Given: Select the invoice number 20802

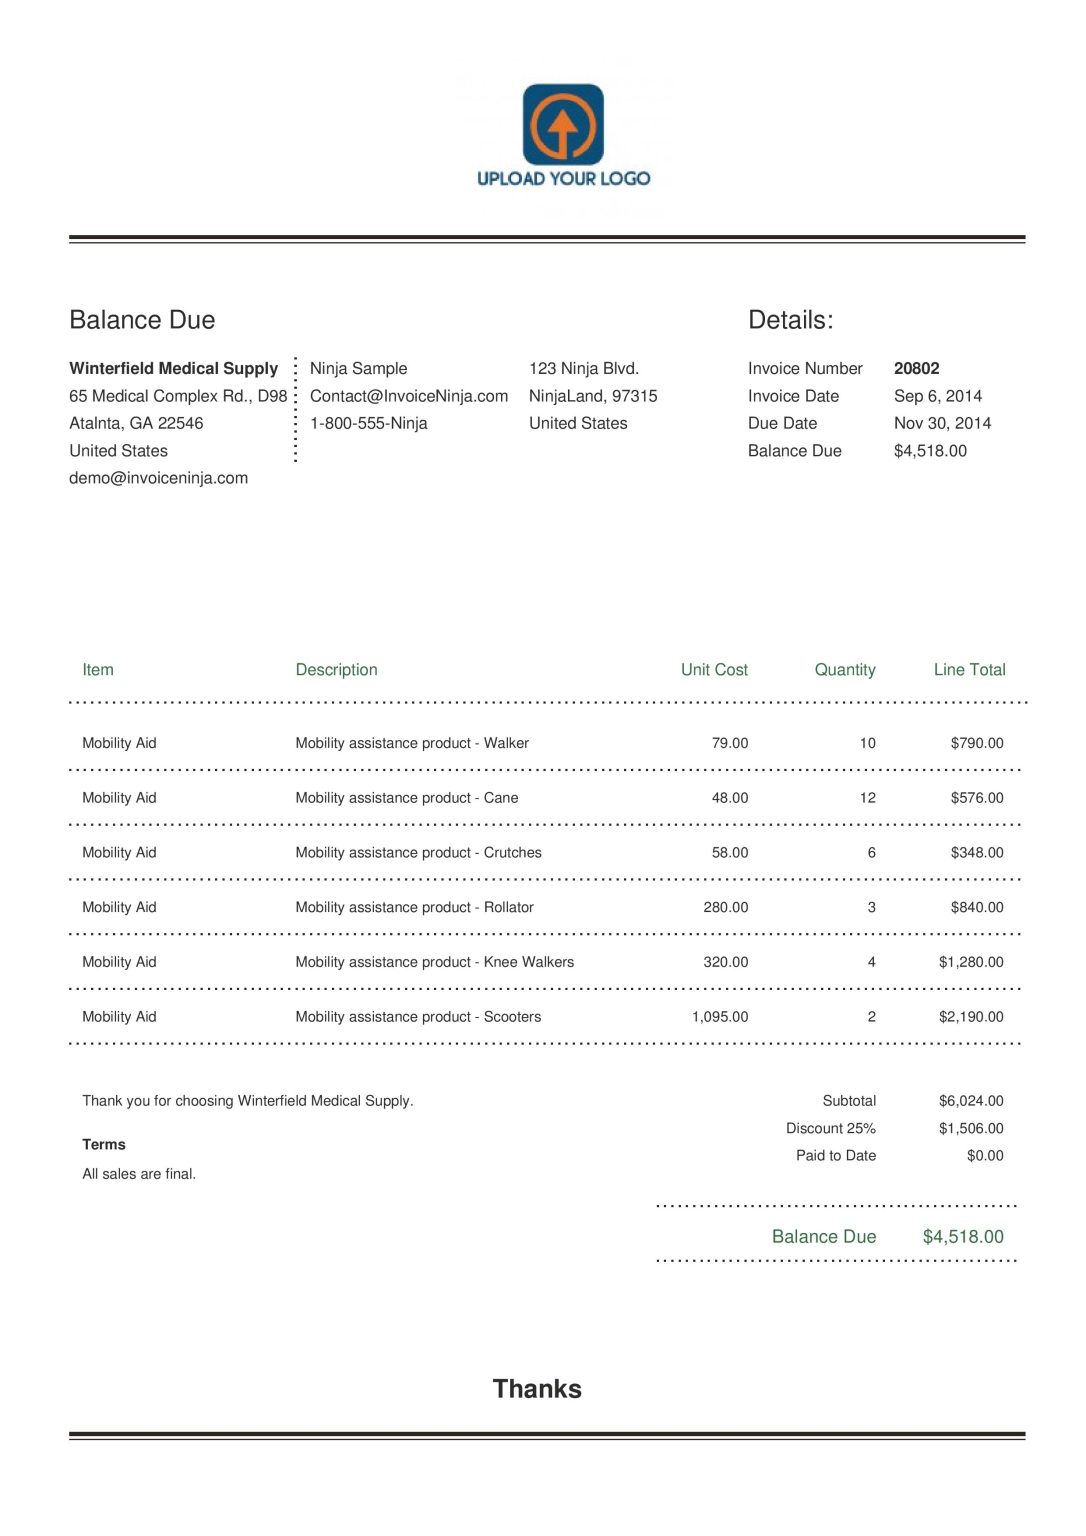Looking at the screenshot, I should pos(917,368).
